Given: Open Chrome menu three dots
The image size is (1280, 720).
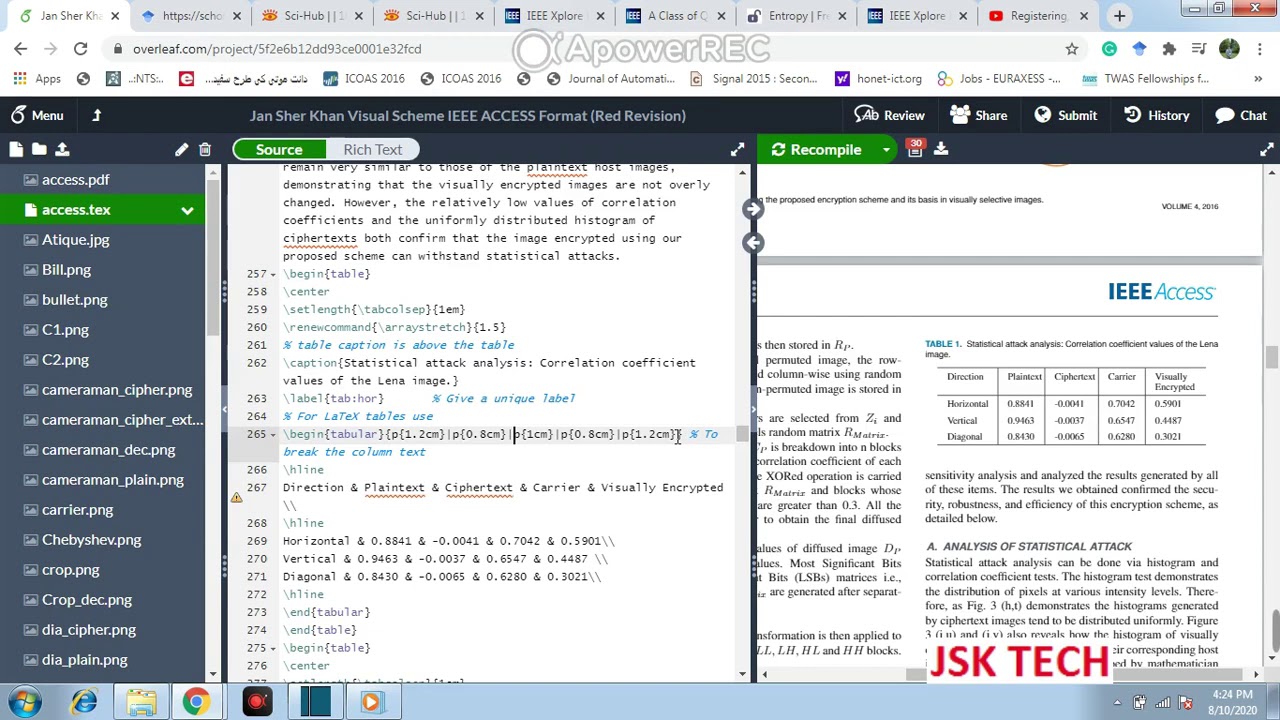Looking at the screenshot, I should point(1259,48).
